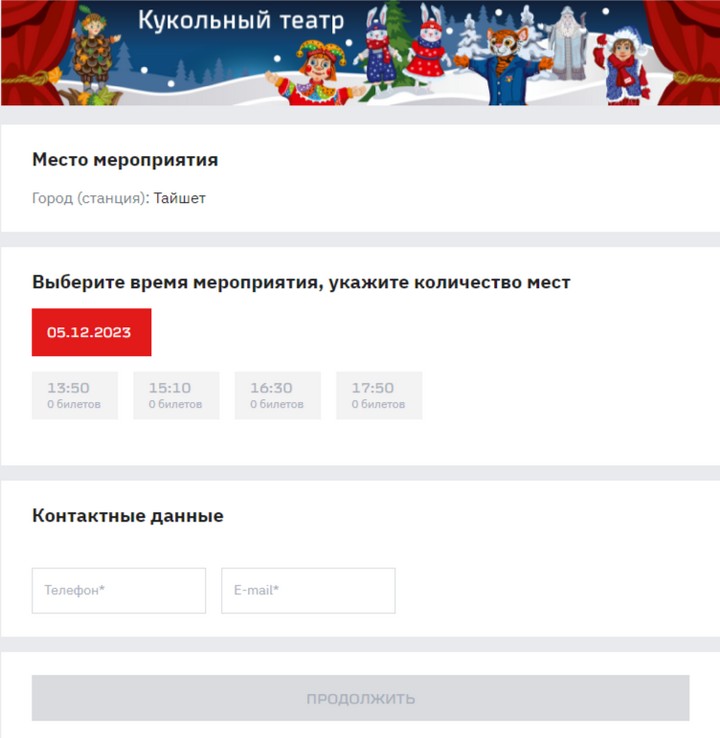Viewport: 720px width, 738px height.
Task: Click the Место мероприятия heading
Action: pos(125,160)
